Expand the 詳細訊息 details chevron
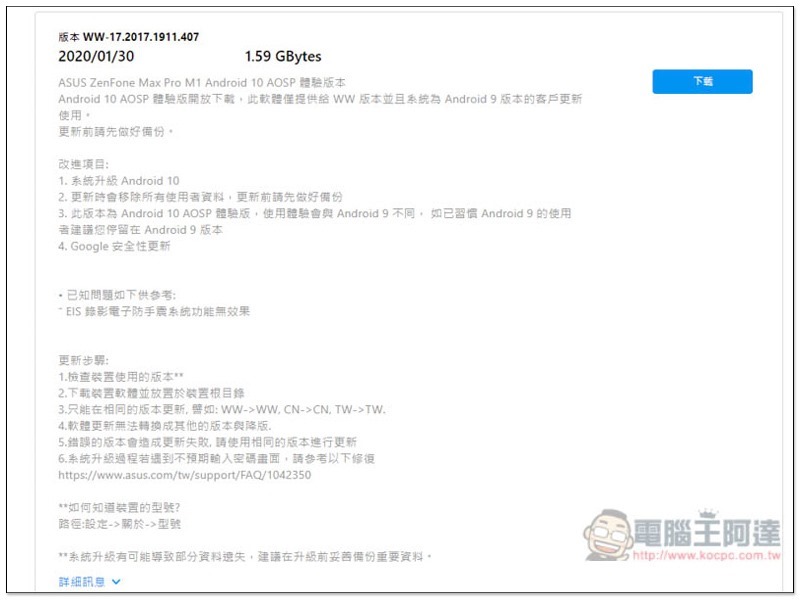The image size is (800, 600). click(x=116, y=582)
